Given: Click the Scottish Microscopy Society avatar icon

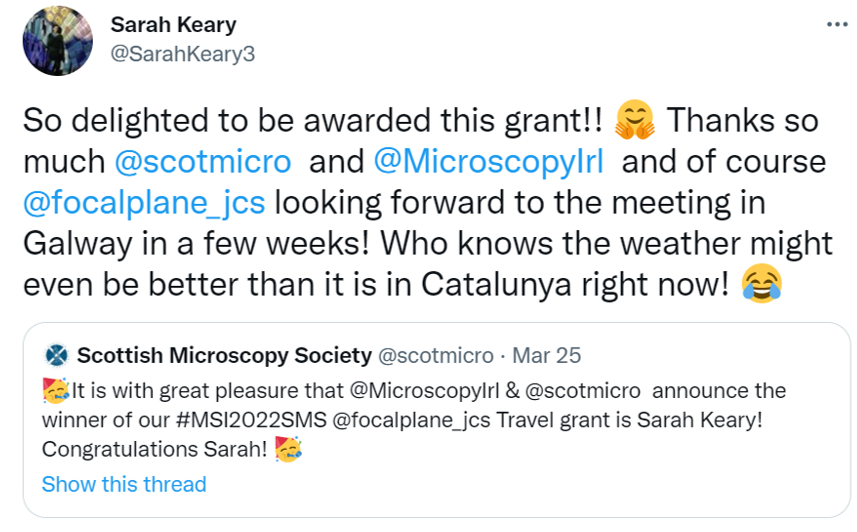Looking at the screenshot, I should pyautogui.click(x=56, y=355).
